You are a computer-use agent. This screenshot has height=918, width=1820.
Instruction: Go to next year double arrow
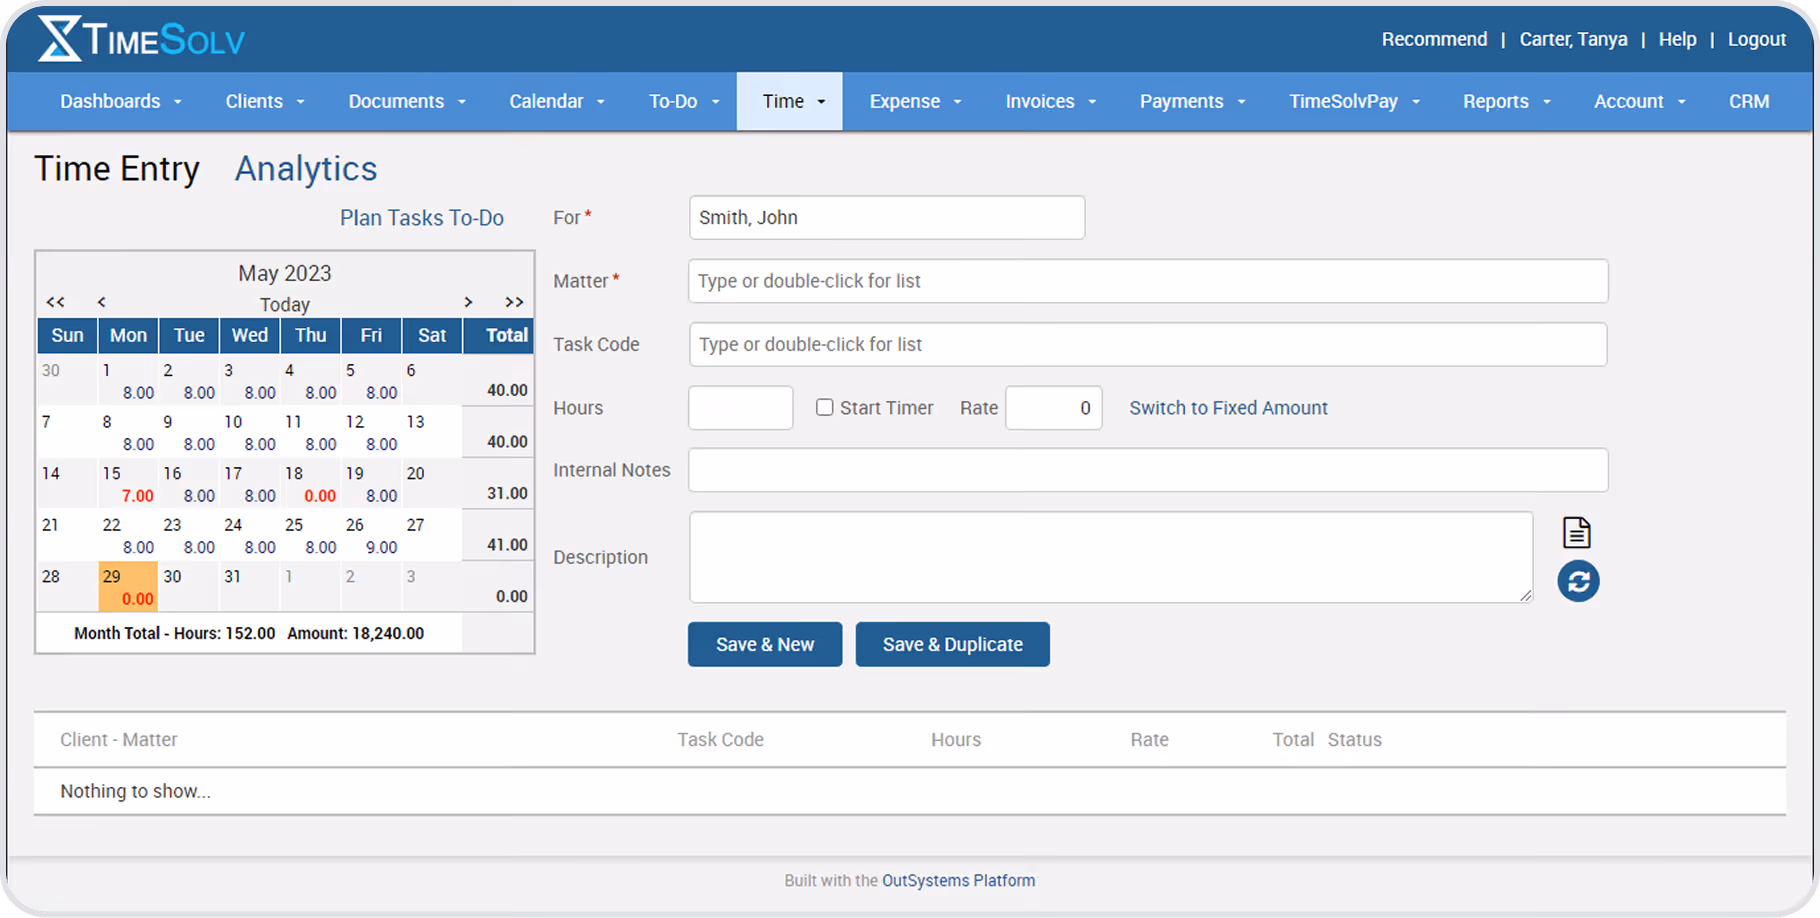point(514,302)
